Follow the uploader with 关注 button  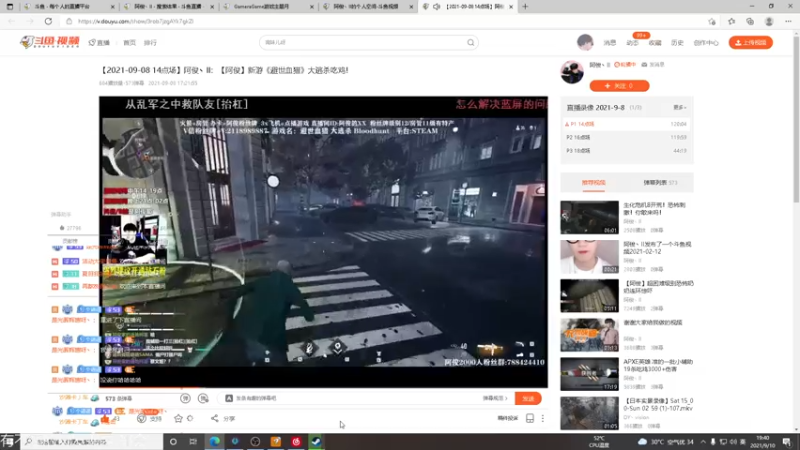click(x=619, y=86)
